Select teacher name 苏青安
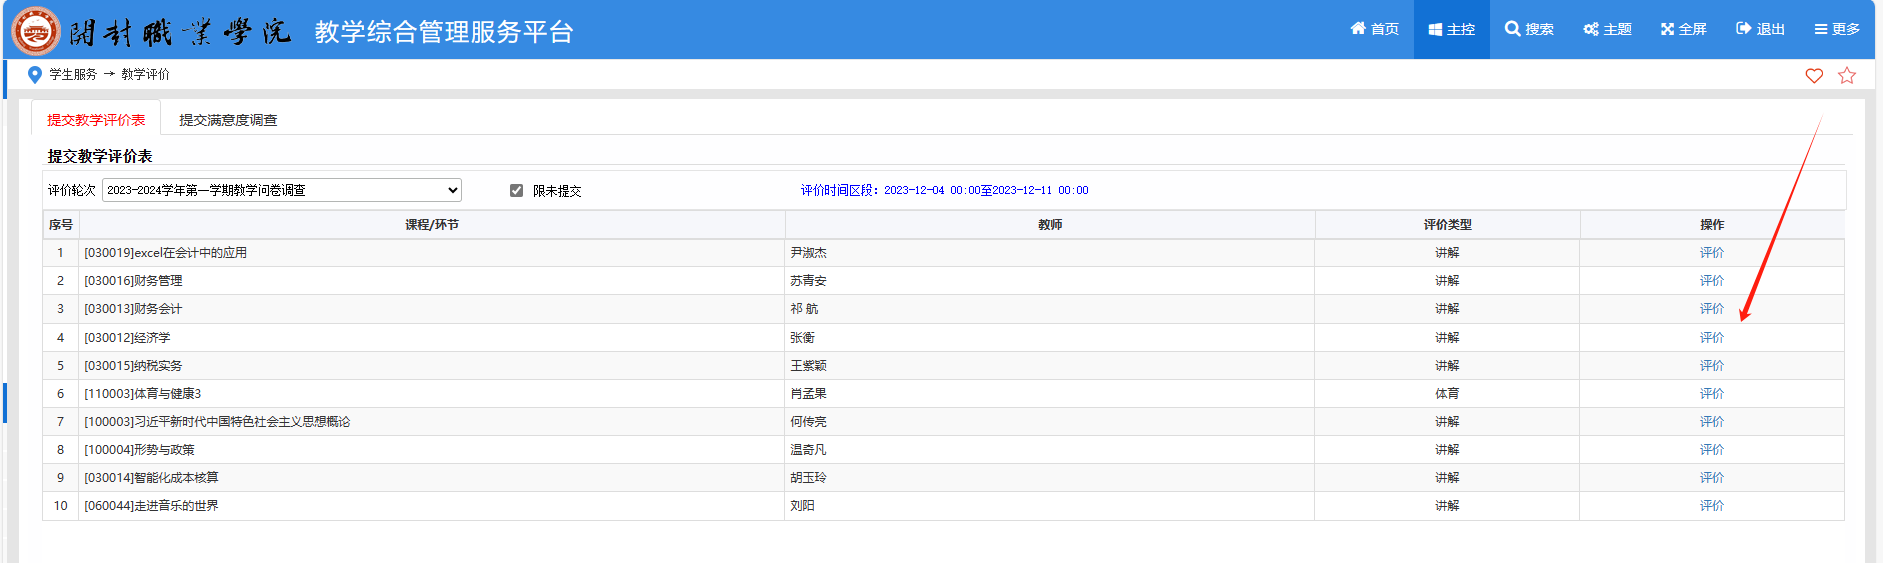Viewport: 1883px width, 563px height. (x=808, y=281)
